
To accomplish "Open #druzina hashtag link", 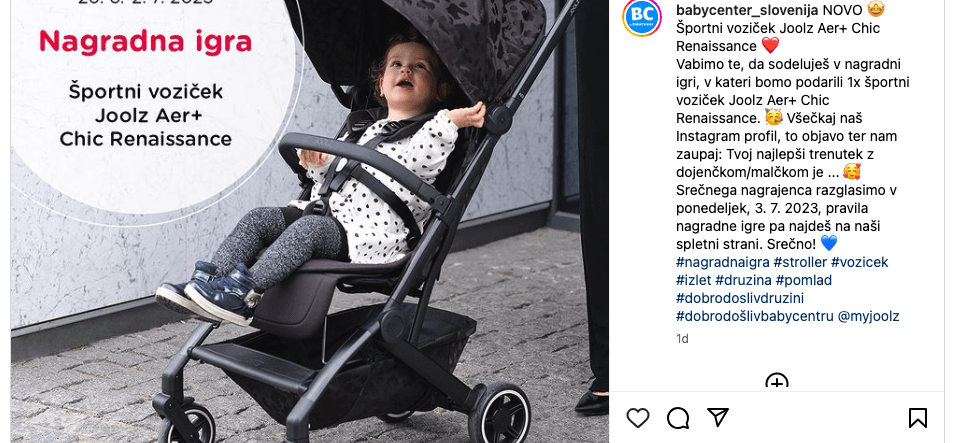I will (x=743, y=281).
